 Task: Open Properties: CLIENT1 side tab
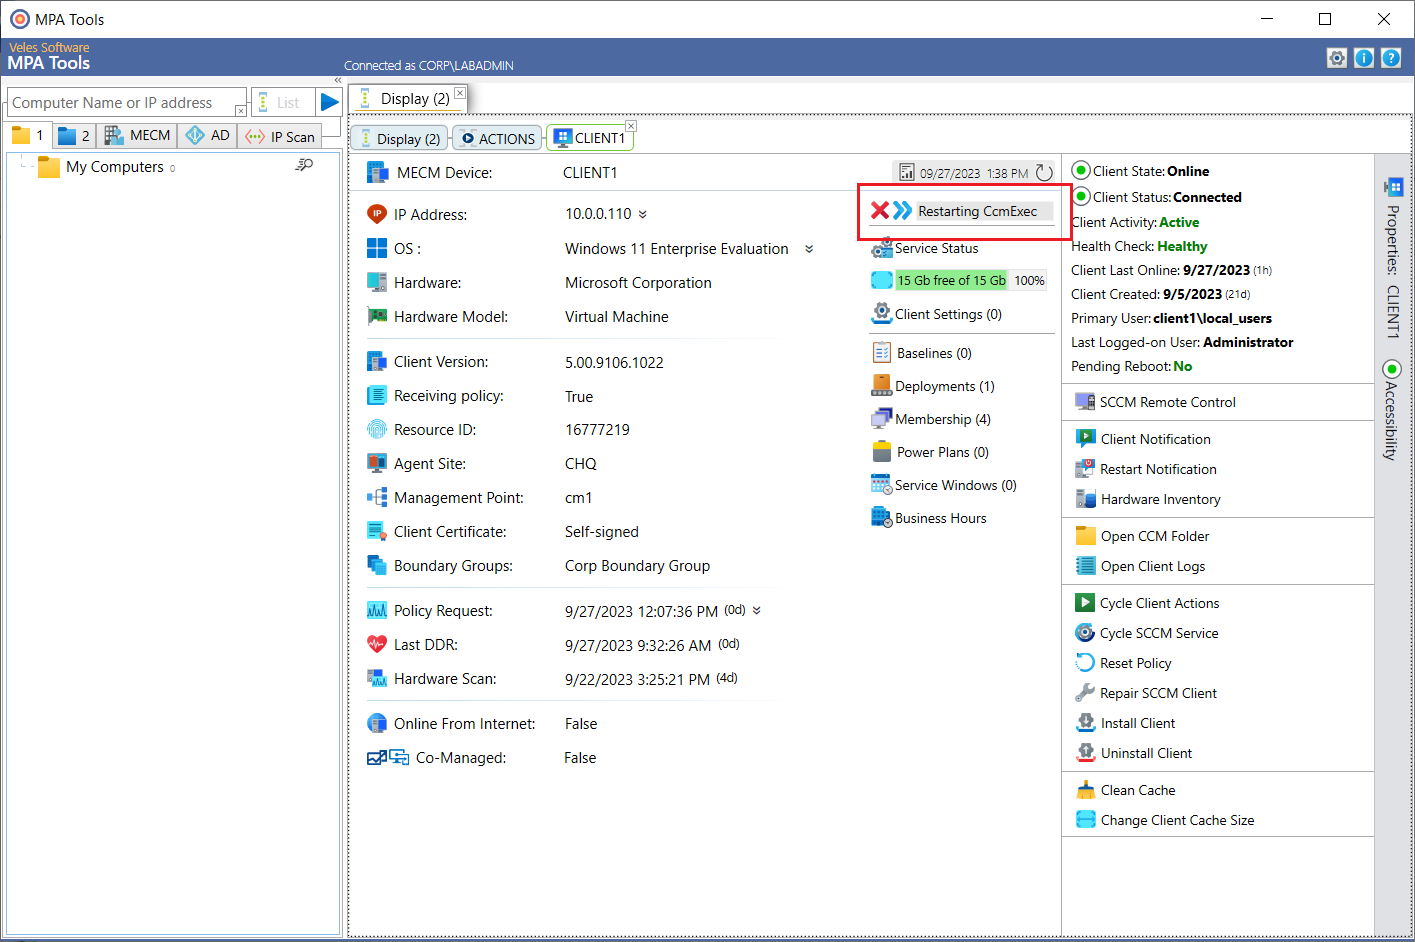1393,259
